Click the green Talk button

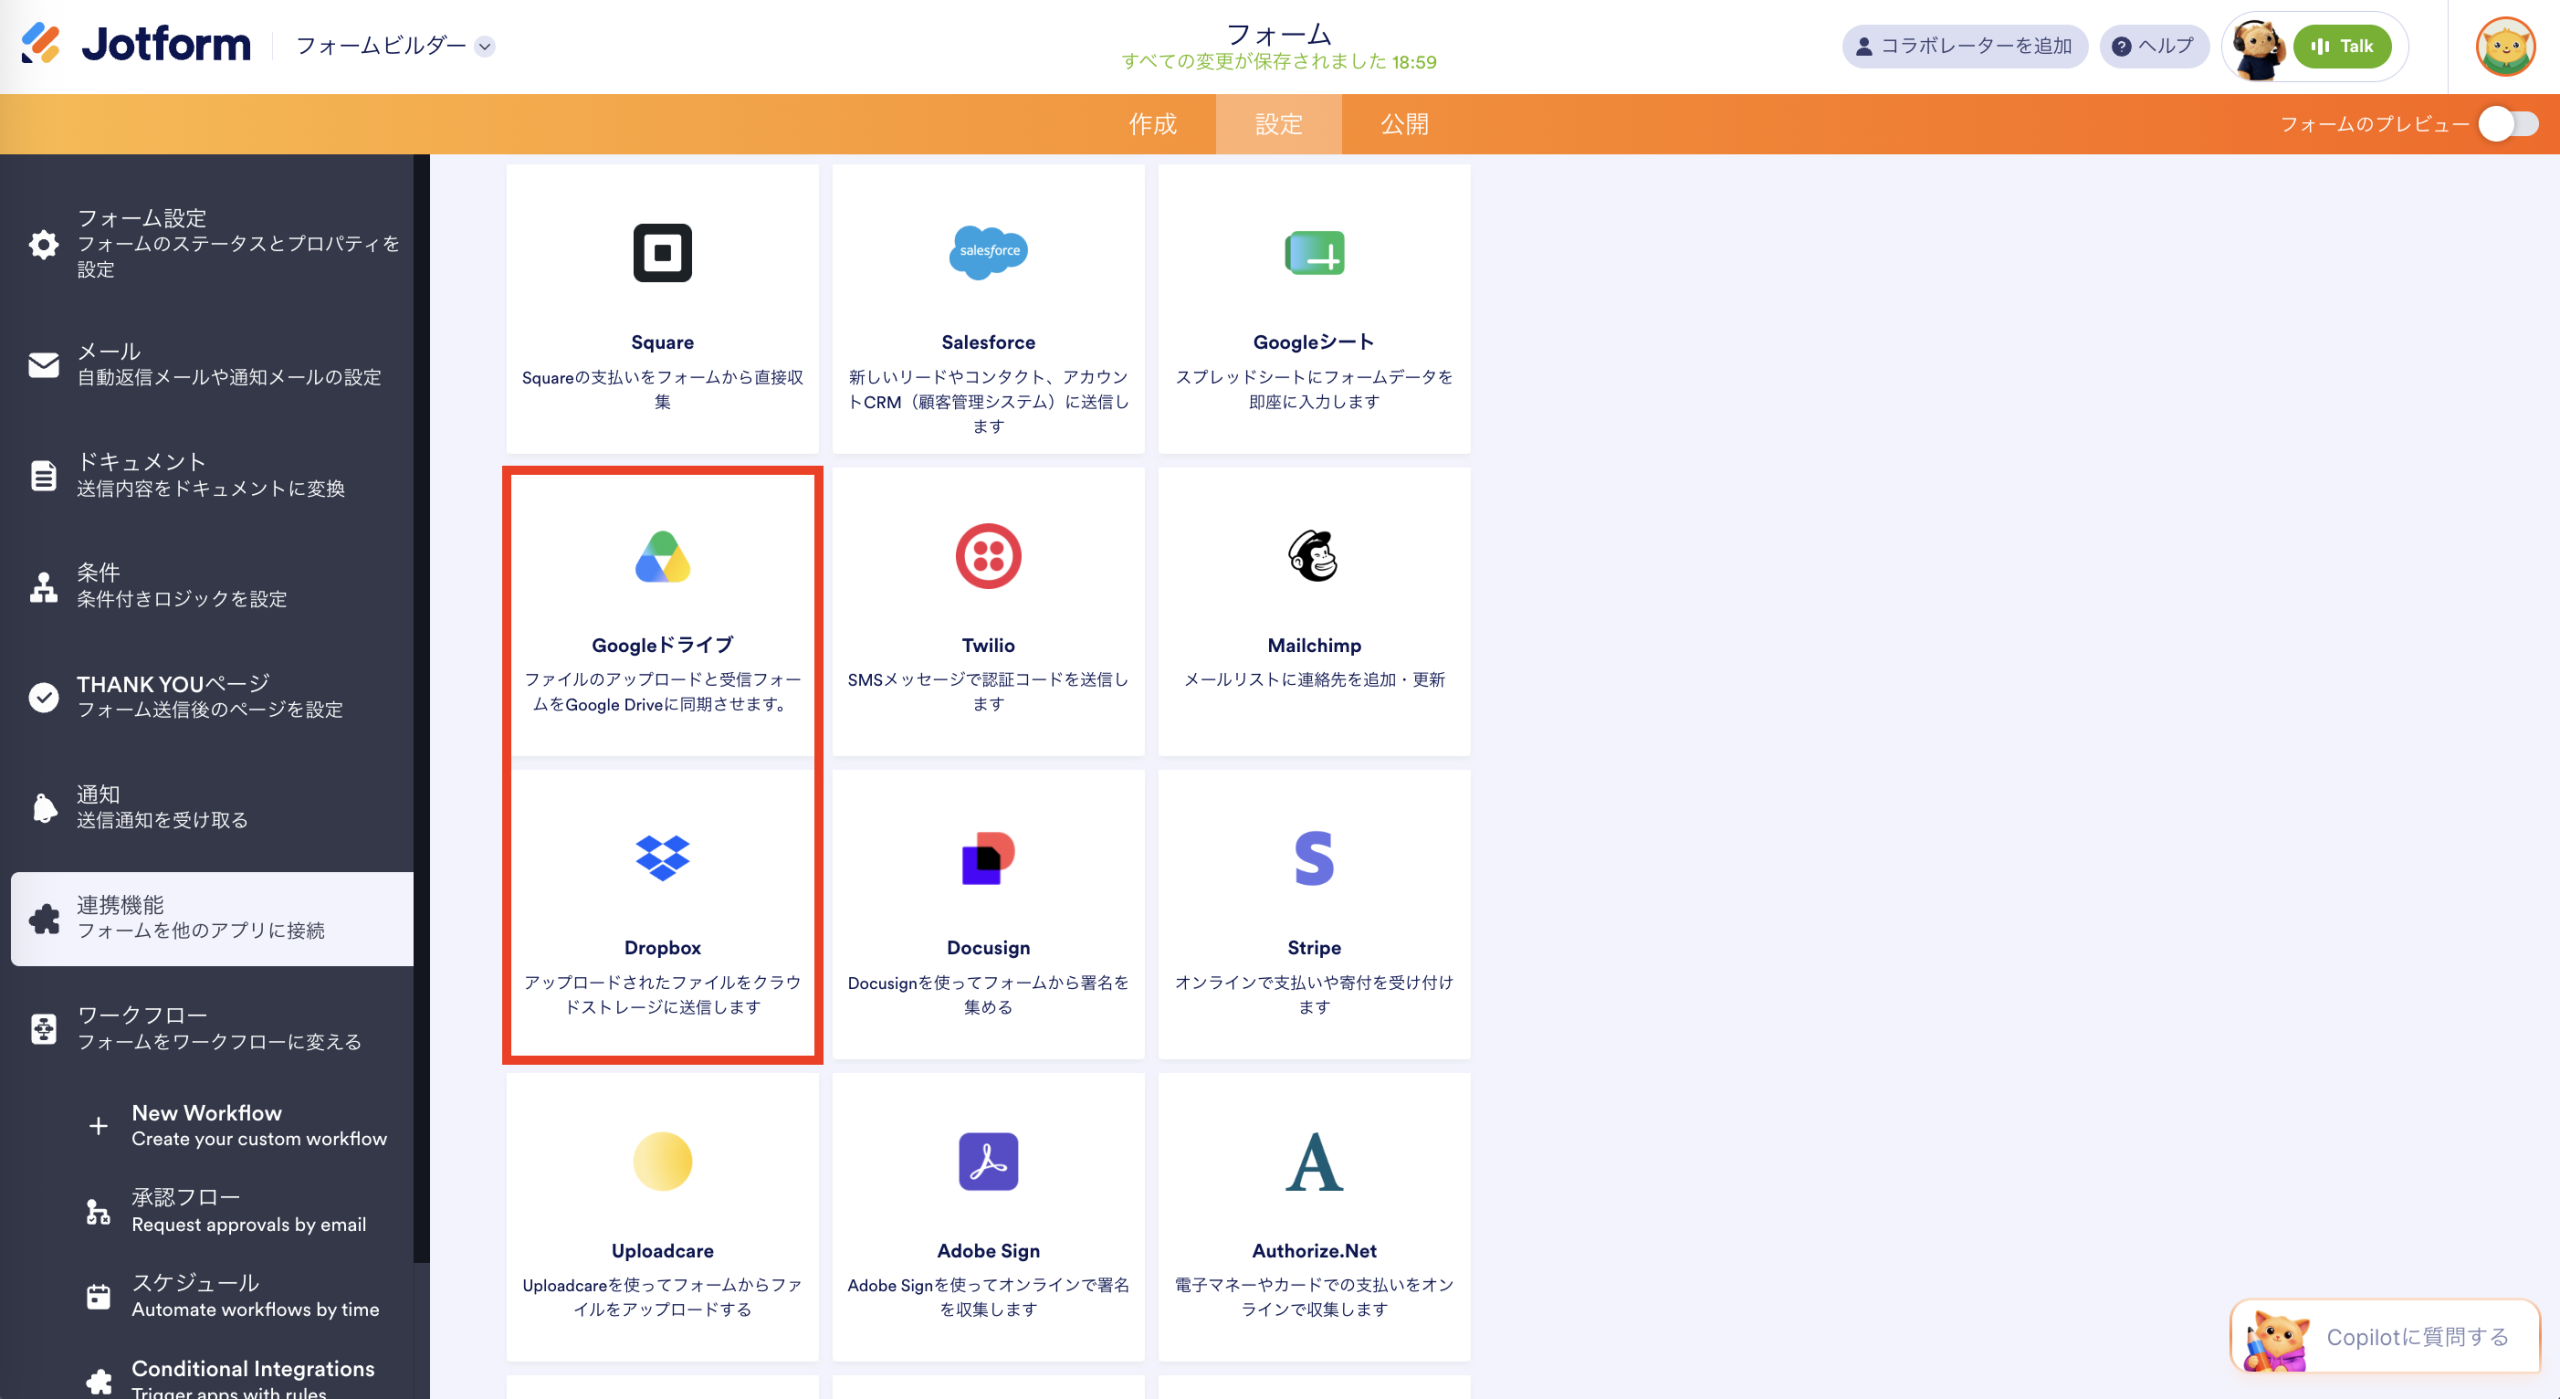[x=2342, y=46]
